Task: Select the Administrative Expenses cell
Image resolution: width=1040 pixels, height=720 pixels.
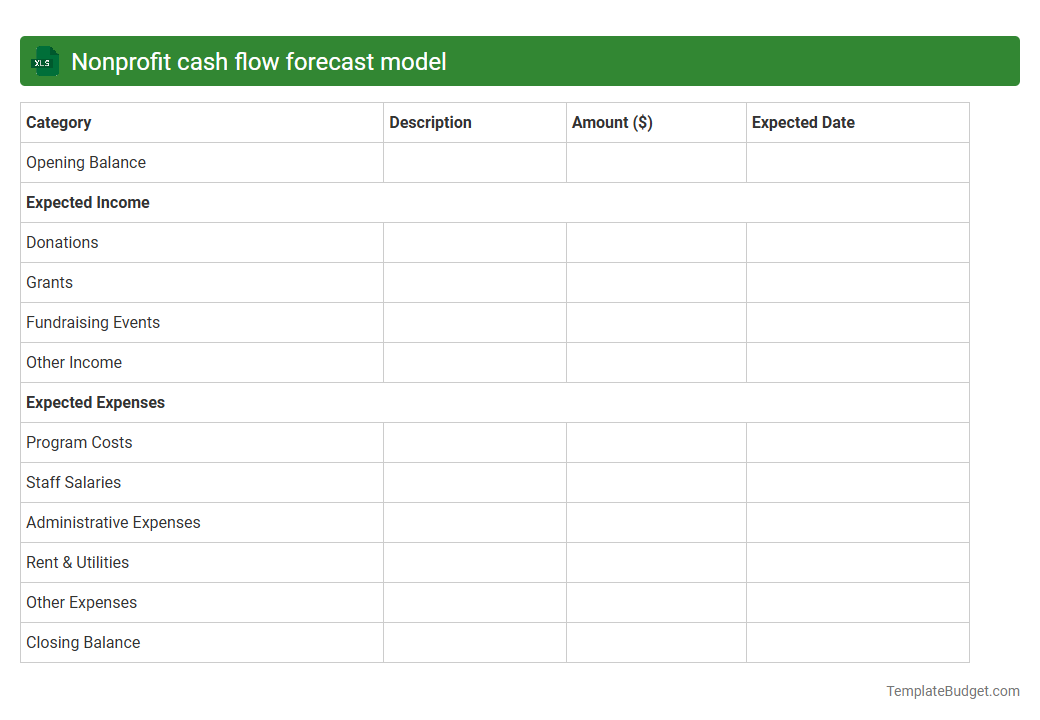Action: coord(113,522)
